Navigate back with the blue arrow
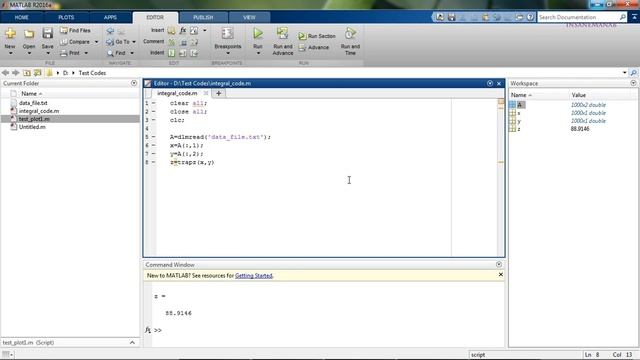The height and width of the screenshot is (360, 640). (110, 31)
